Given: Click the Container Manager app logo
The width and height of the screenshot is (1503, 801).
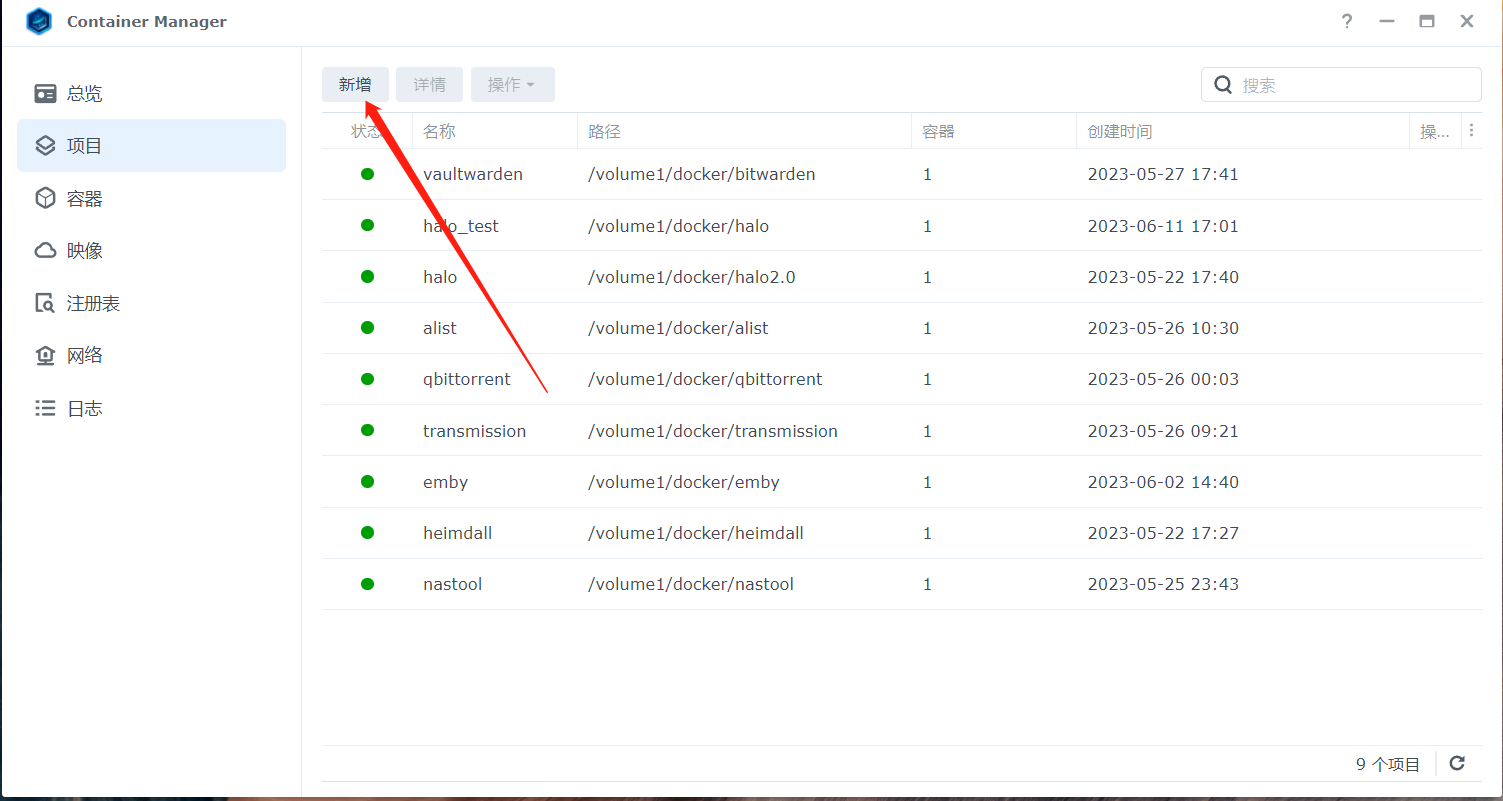Looking at the screenshot, I should (38, 21).
